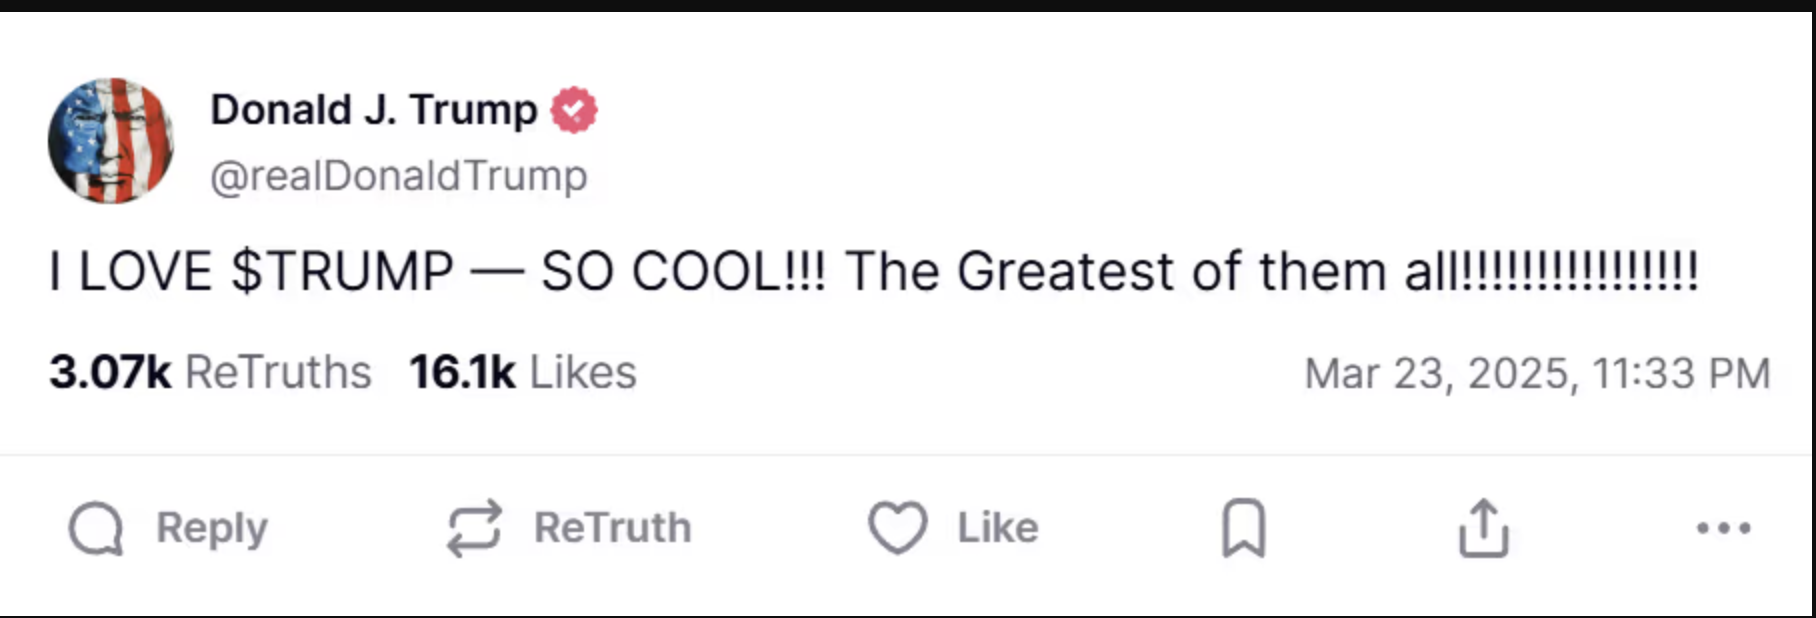Click the Mar 23, 2025 timestamp
The width and height of the screenshot is (1816, 618).
(1537, 374)
